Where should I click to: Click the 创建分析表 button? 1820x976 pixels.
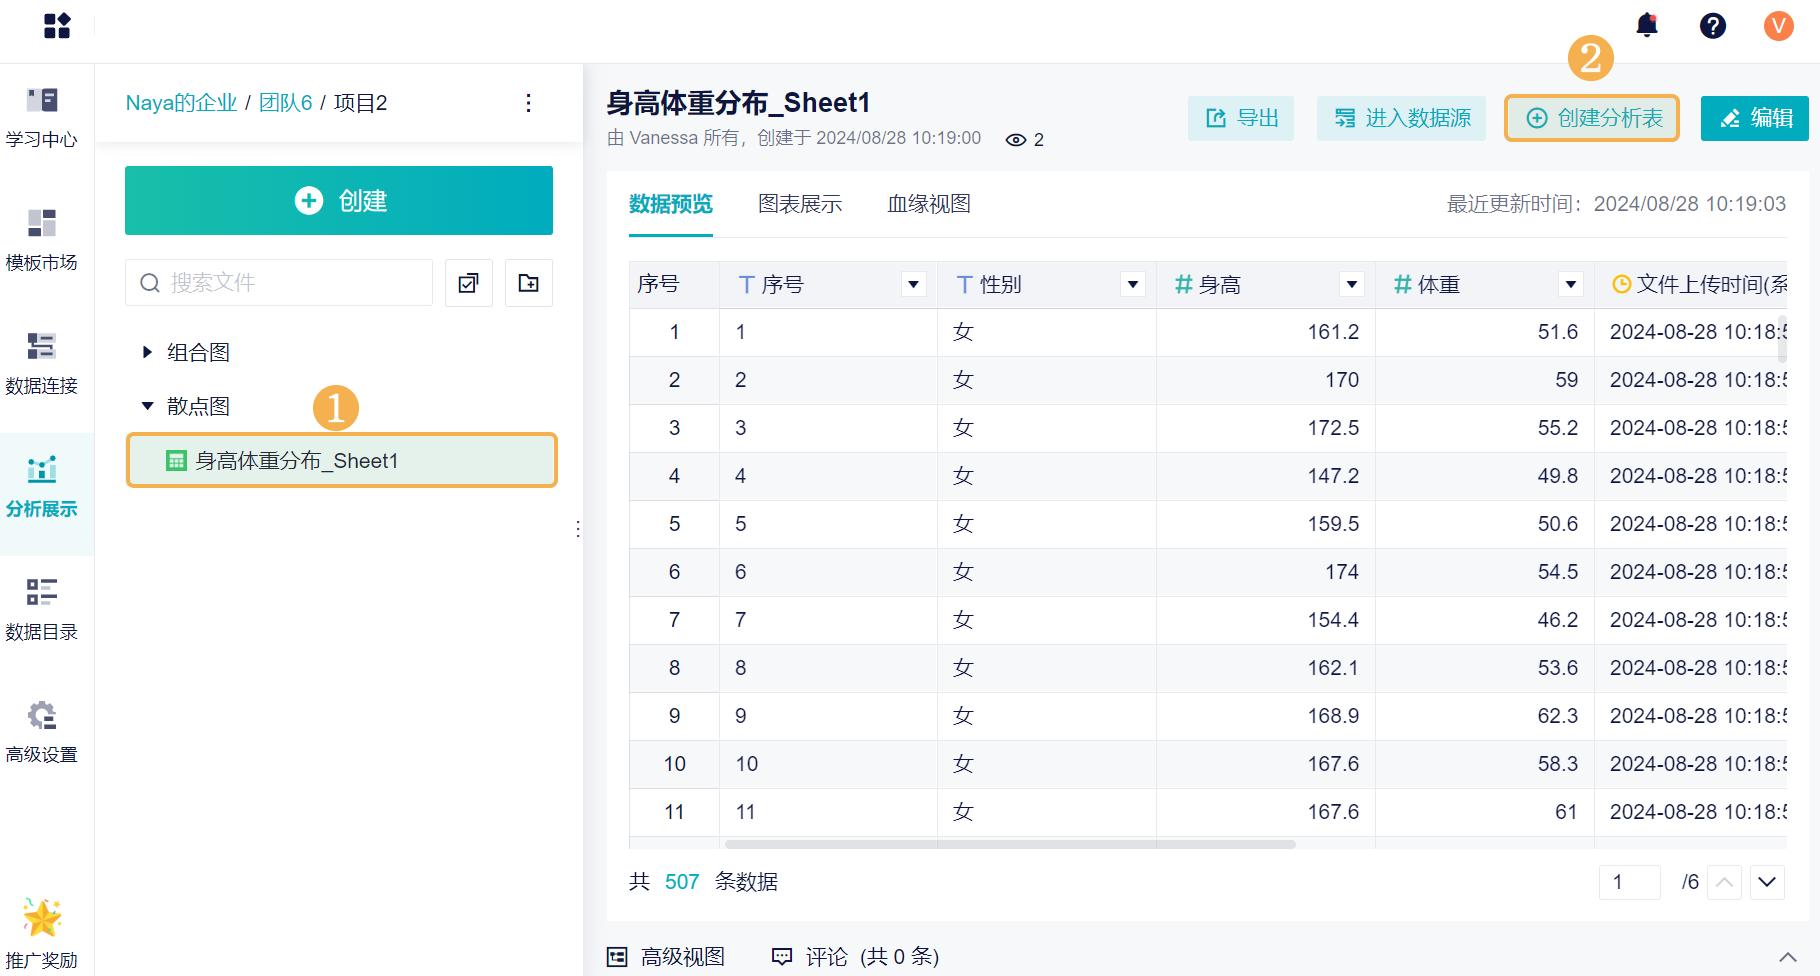click(x=1592, y=118)
